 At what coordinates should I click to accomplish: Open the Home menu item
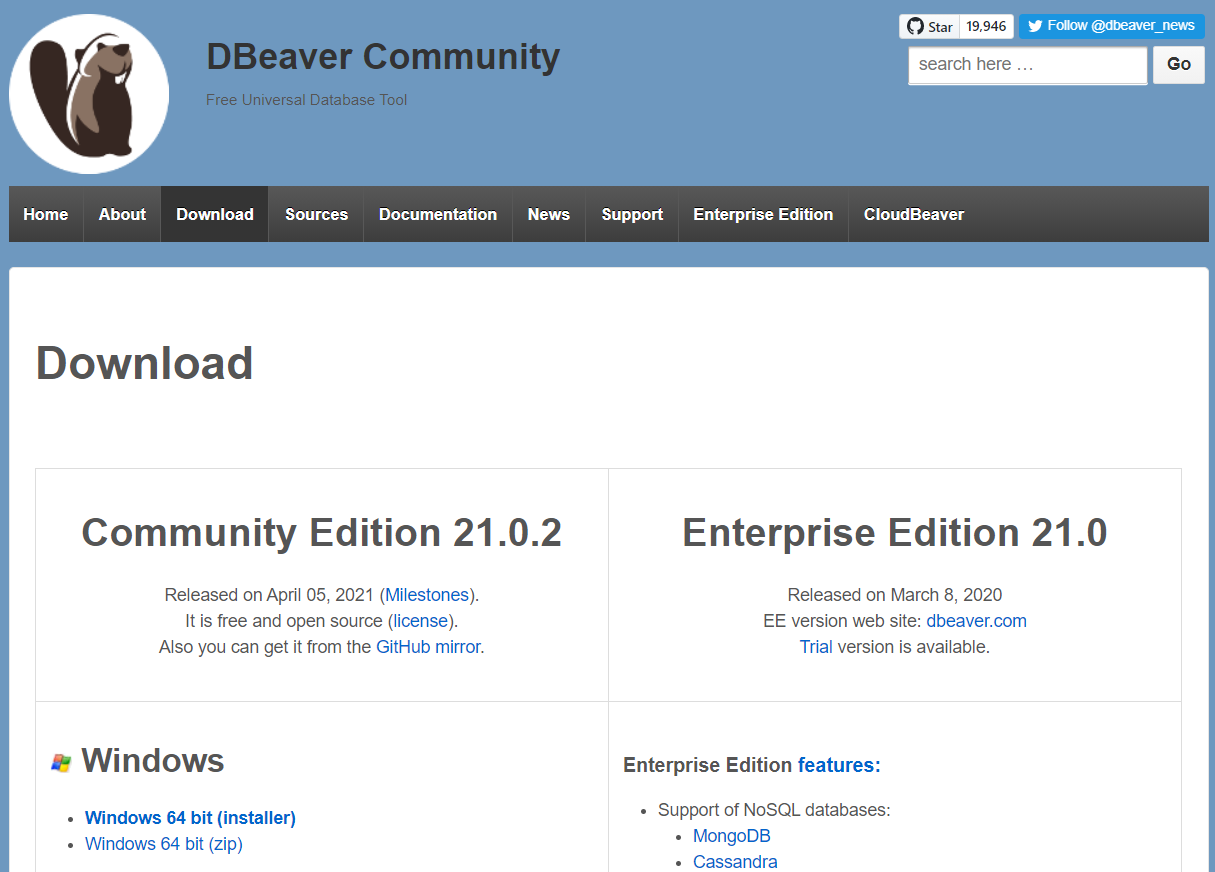click(46, 214)
